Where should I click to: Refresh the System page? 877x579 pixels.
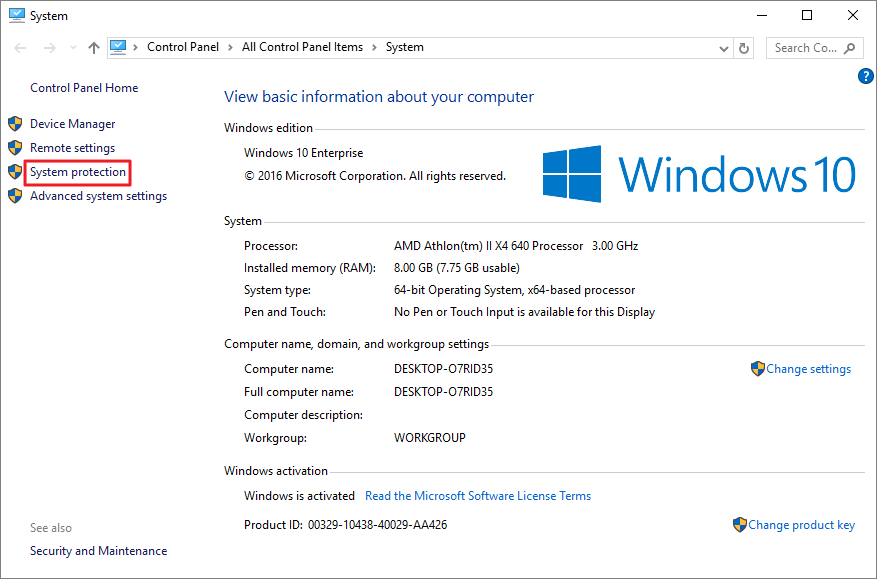pos(744,49)
